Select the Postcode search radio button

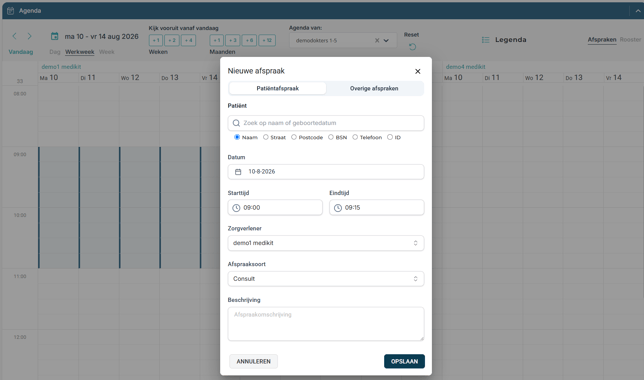tap(294, 137)
